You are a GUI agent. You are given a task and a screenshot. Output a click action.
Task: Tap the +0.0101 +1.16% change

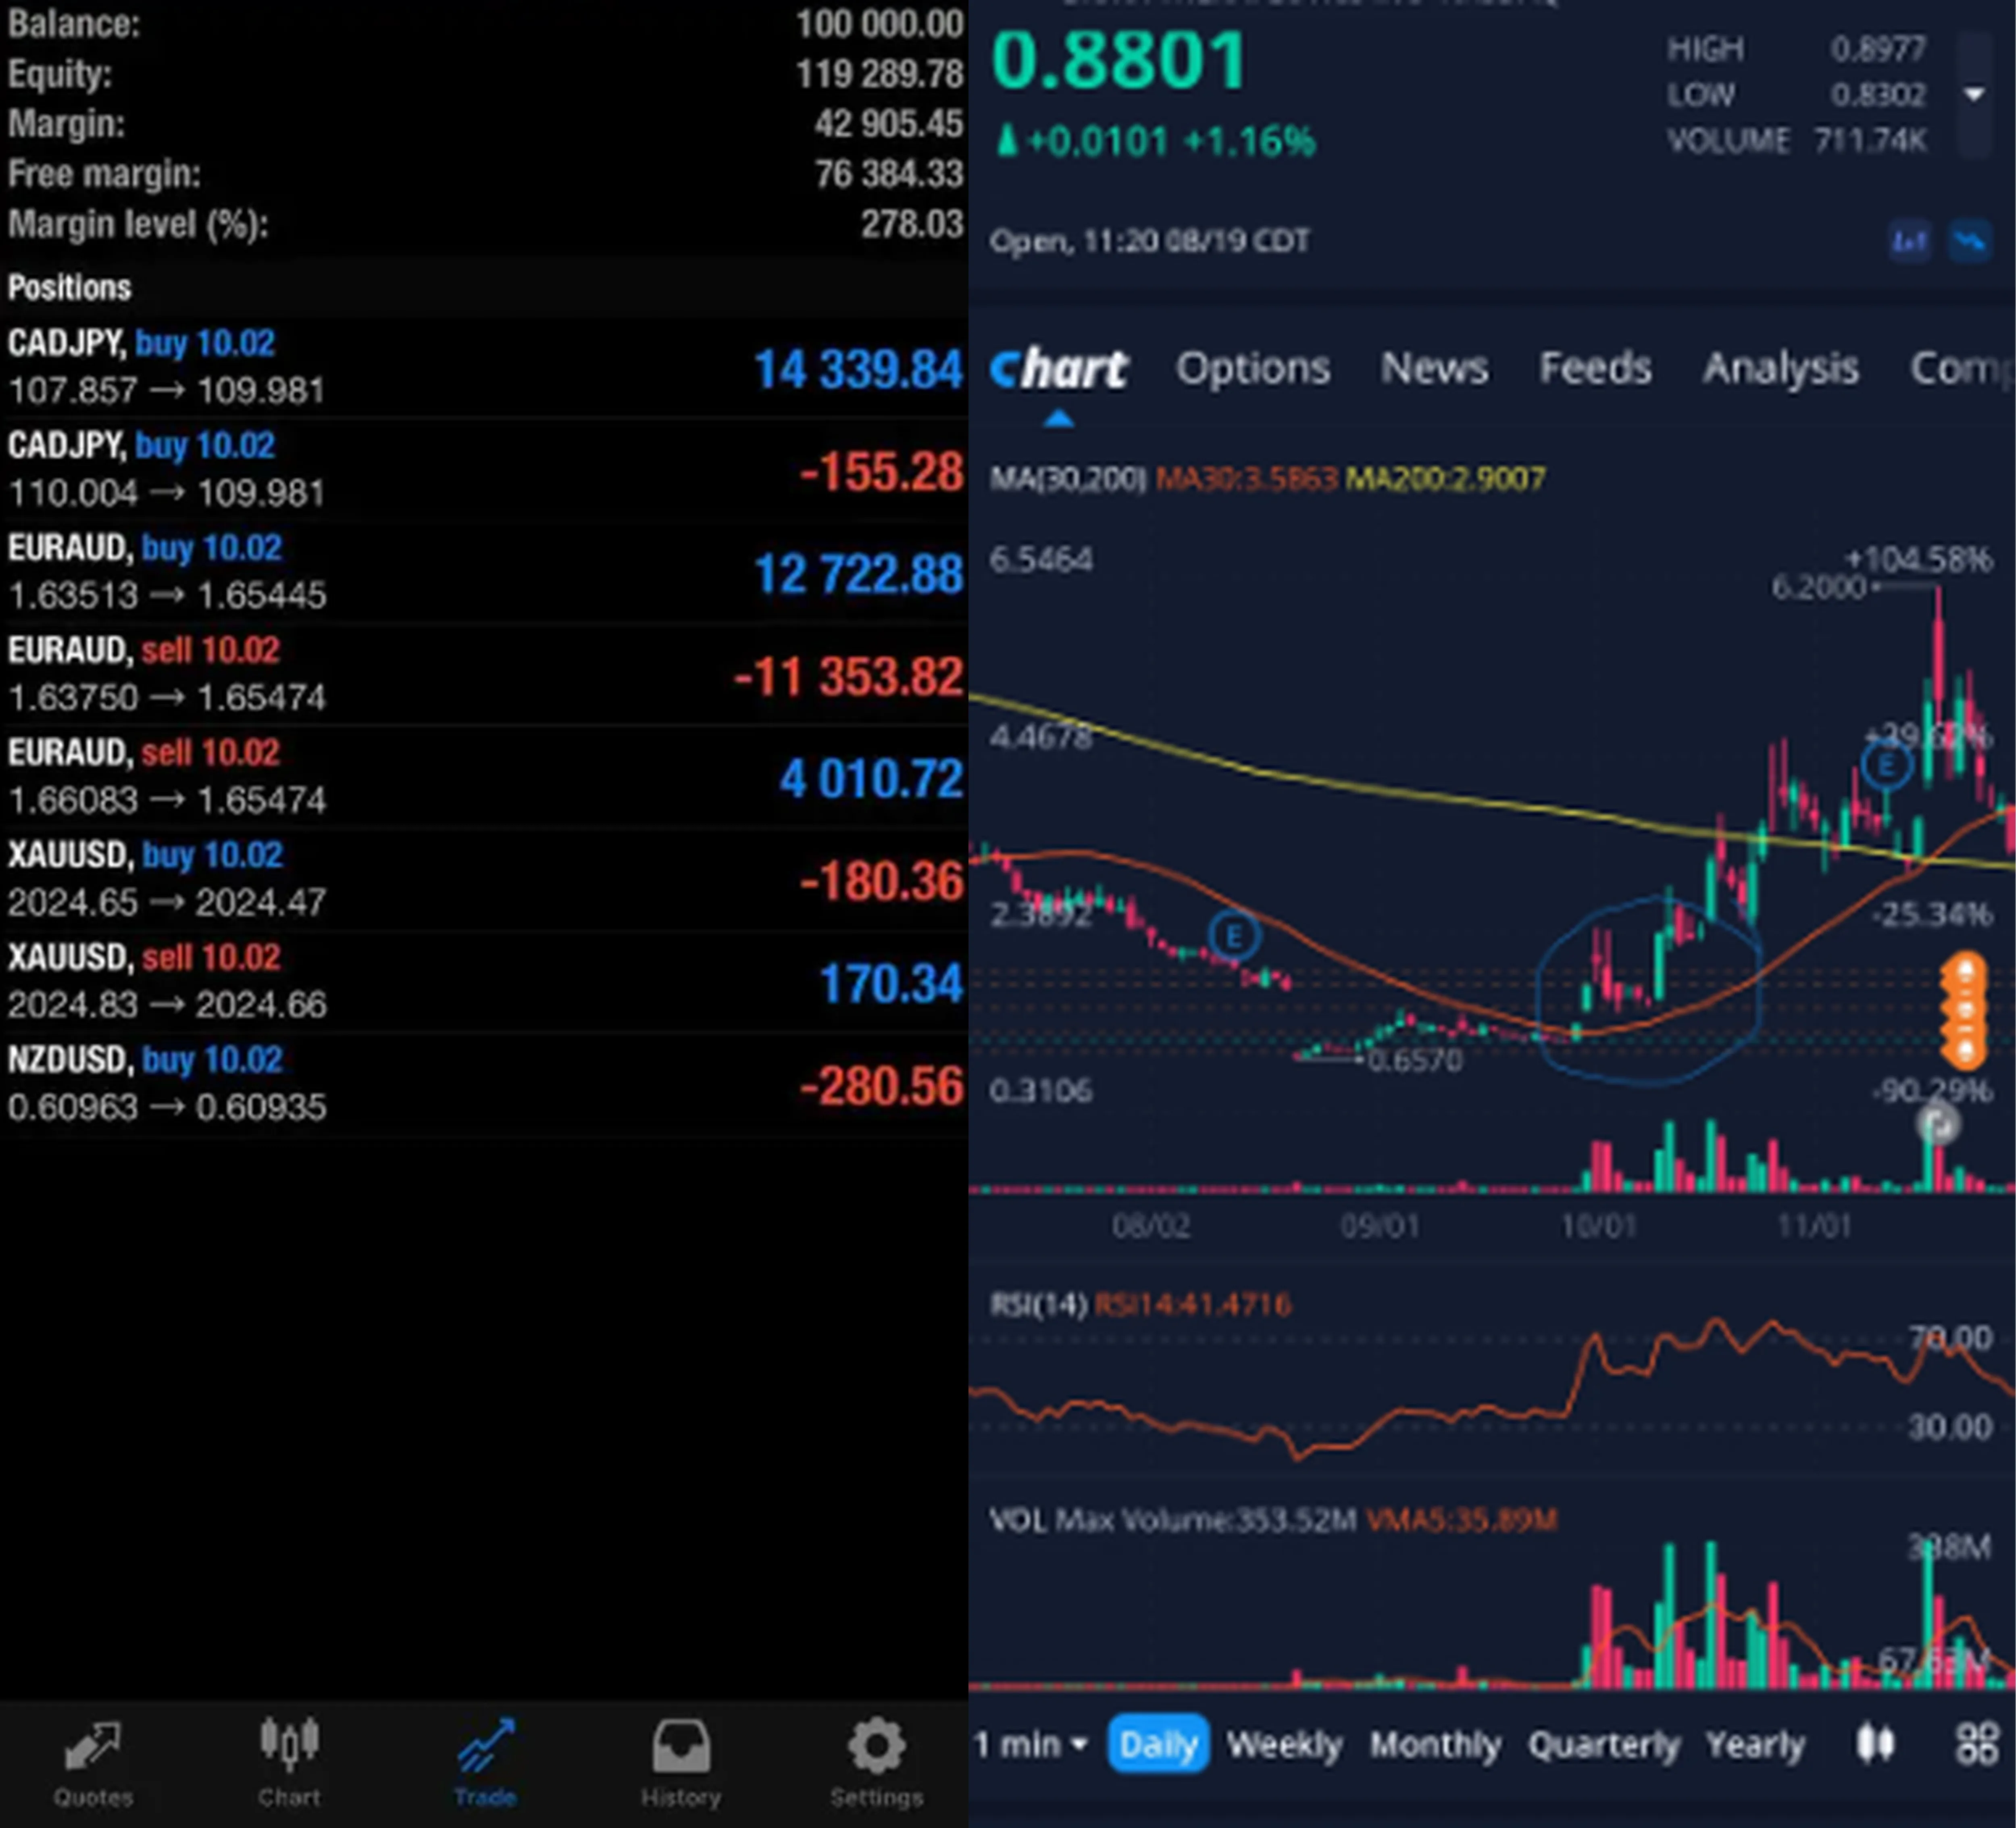[1156, 142]
